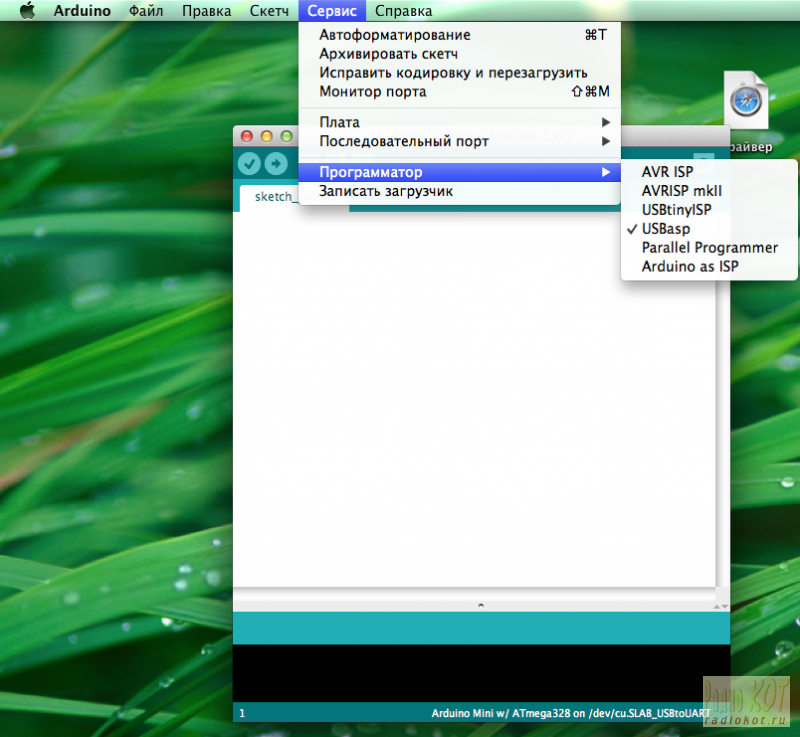Select Arduino as ISP programmer
Viewport: 800px width, 737px height.
[x=709, y=266]
